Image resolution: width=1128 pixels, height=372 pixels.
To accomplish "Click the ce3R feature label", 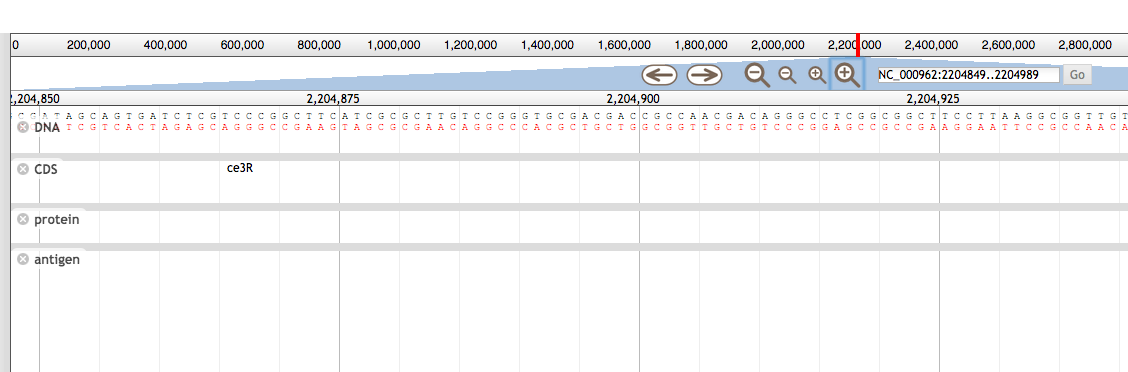I will point(240,168).
